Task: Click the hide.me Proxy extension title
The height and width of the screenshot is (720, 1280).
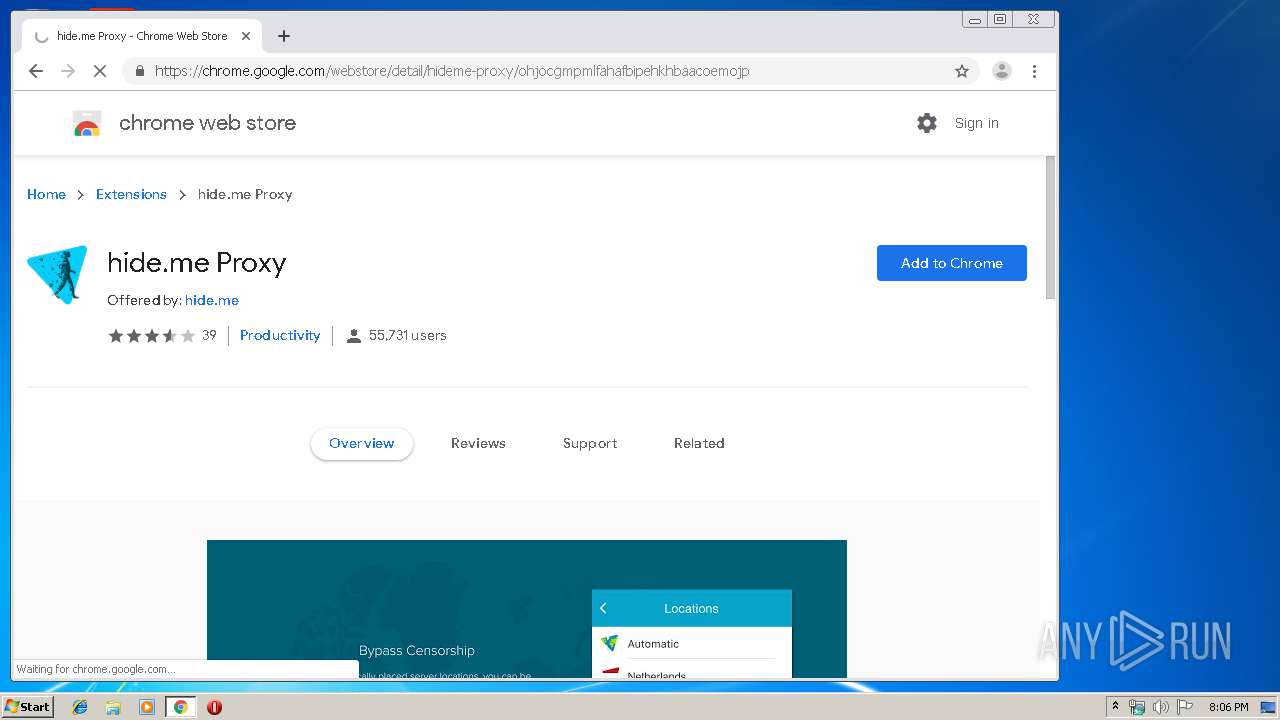Action: pyautogui.click(x=197, y=262)
